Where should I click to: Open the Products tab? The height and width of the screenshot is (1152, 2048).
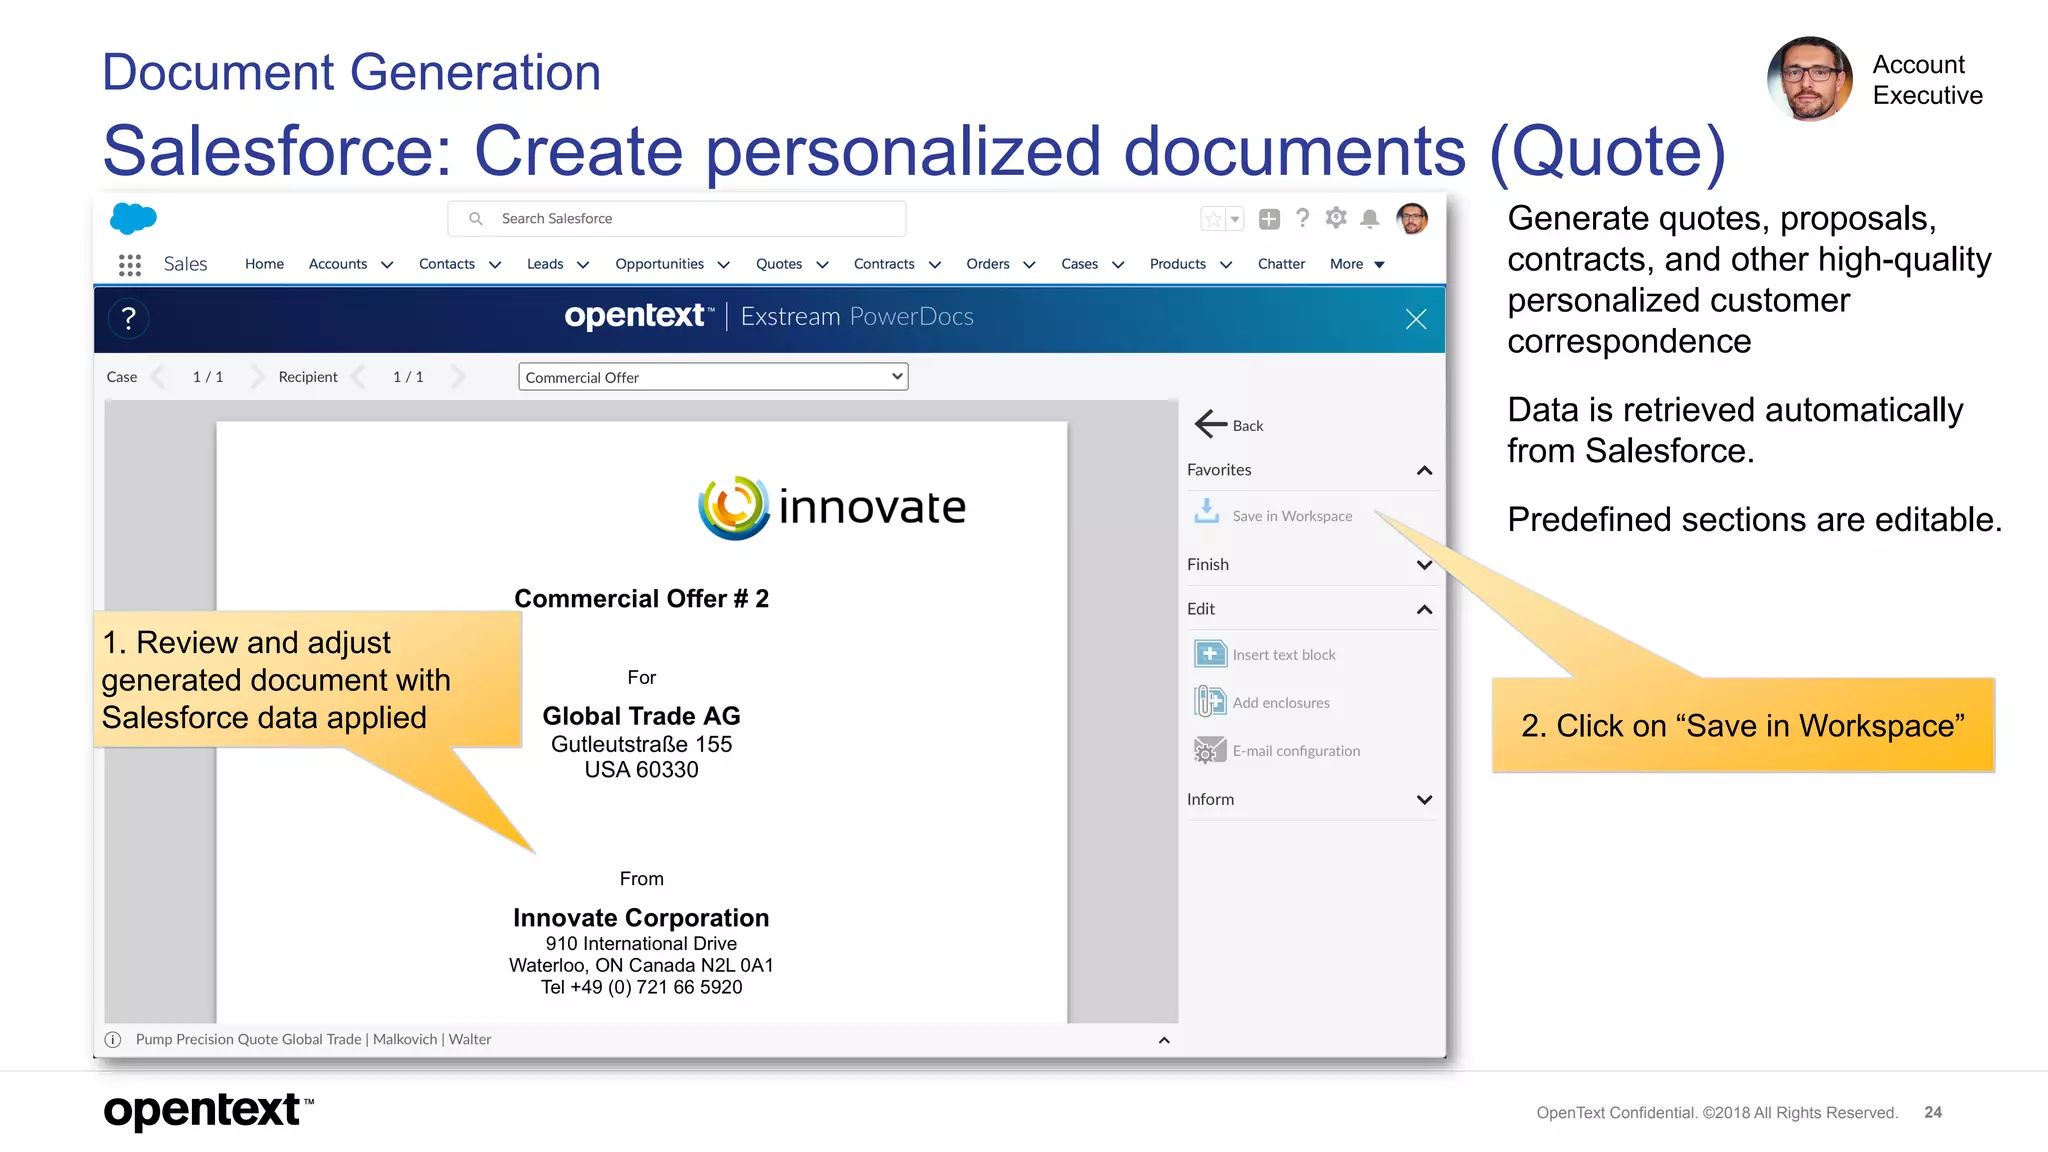click(1177, 264)
